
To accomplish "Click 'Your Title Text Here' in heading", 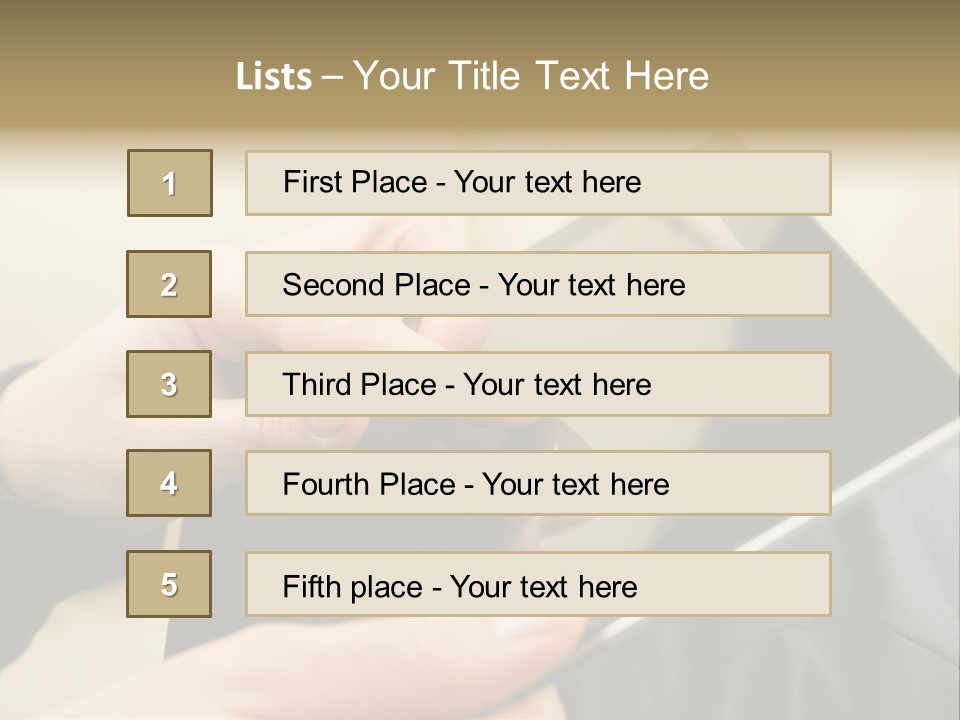I will point(531,76).
